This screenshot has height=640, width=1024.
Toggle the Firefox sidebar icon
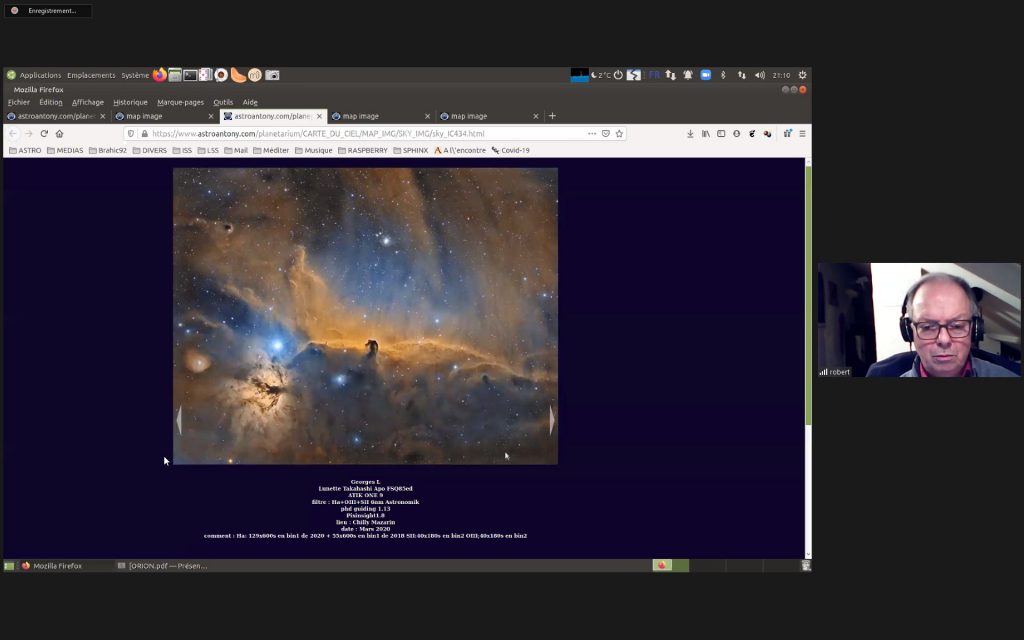(721, 134)
